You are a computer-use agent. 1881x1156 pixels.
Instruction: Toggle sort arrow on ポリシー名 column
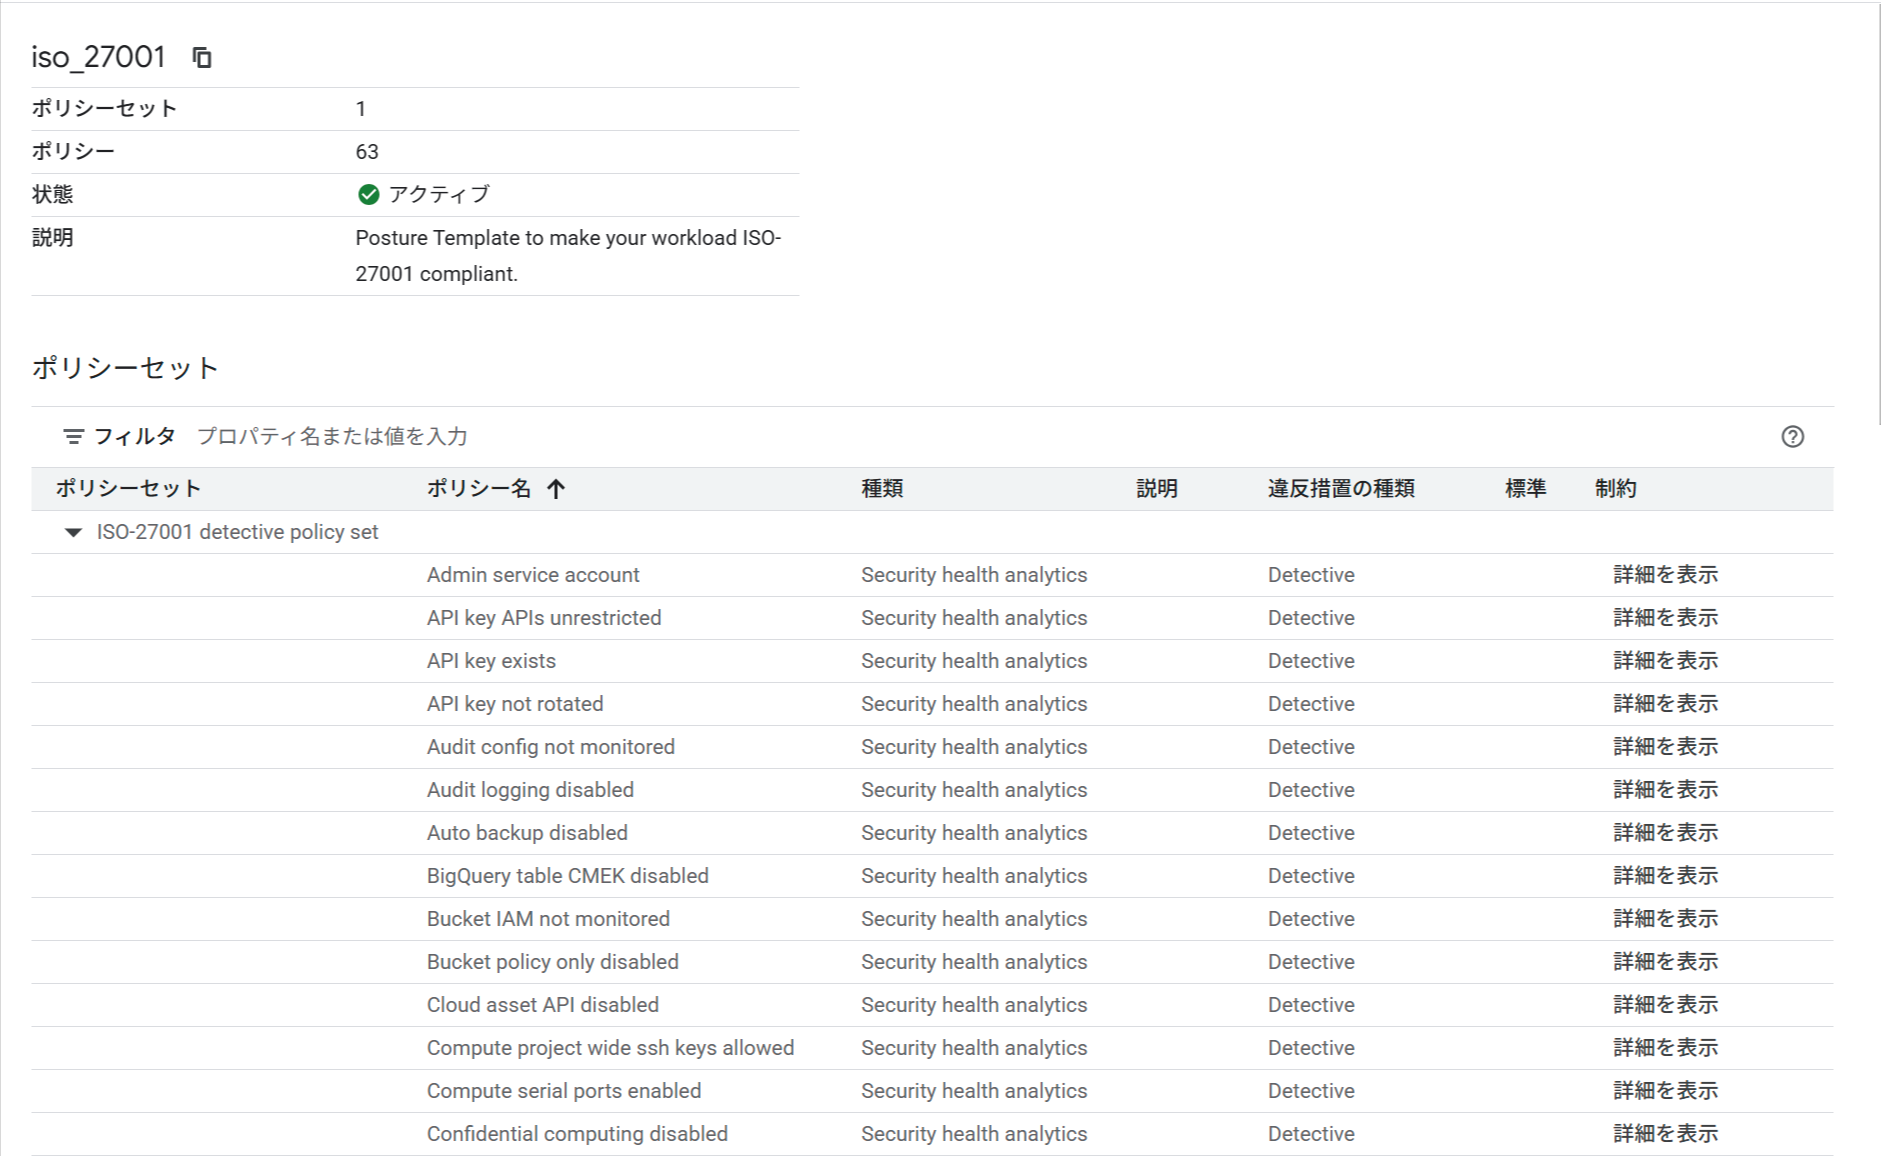(x=556, y=489)
